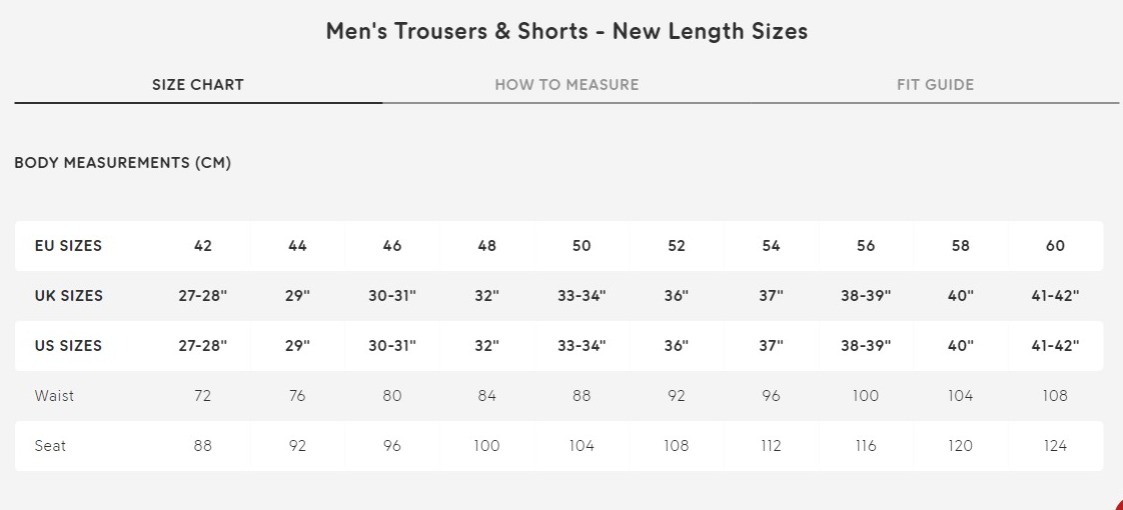Click the Seat row label

pos(50,446)
